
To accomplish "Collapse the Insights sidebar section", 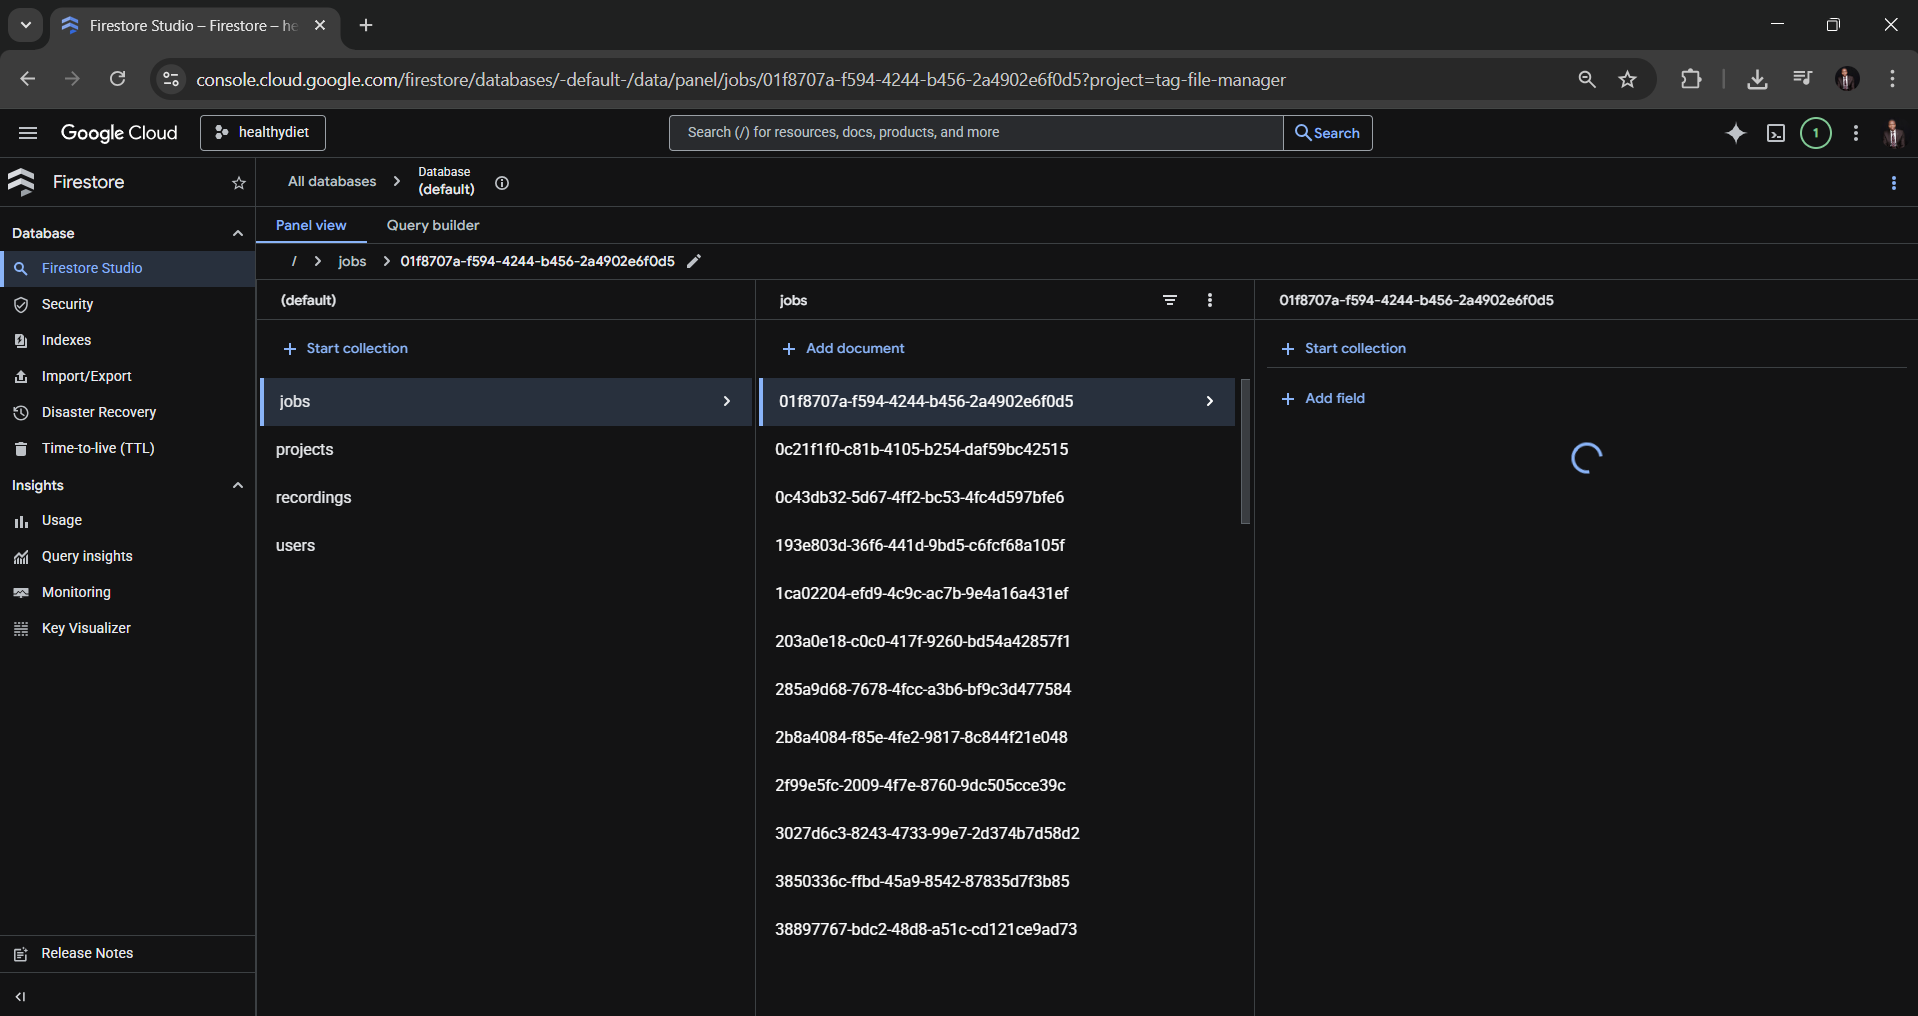I will (x=238, y=485).
